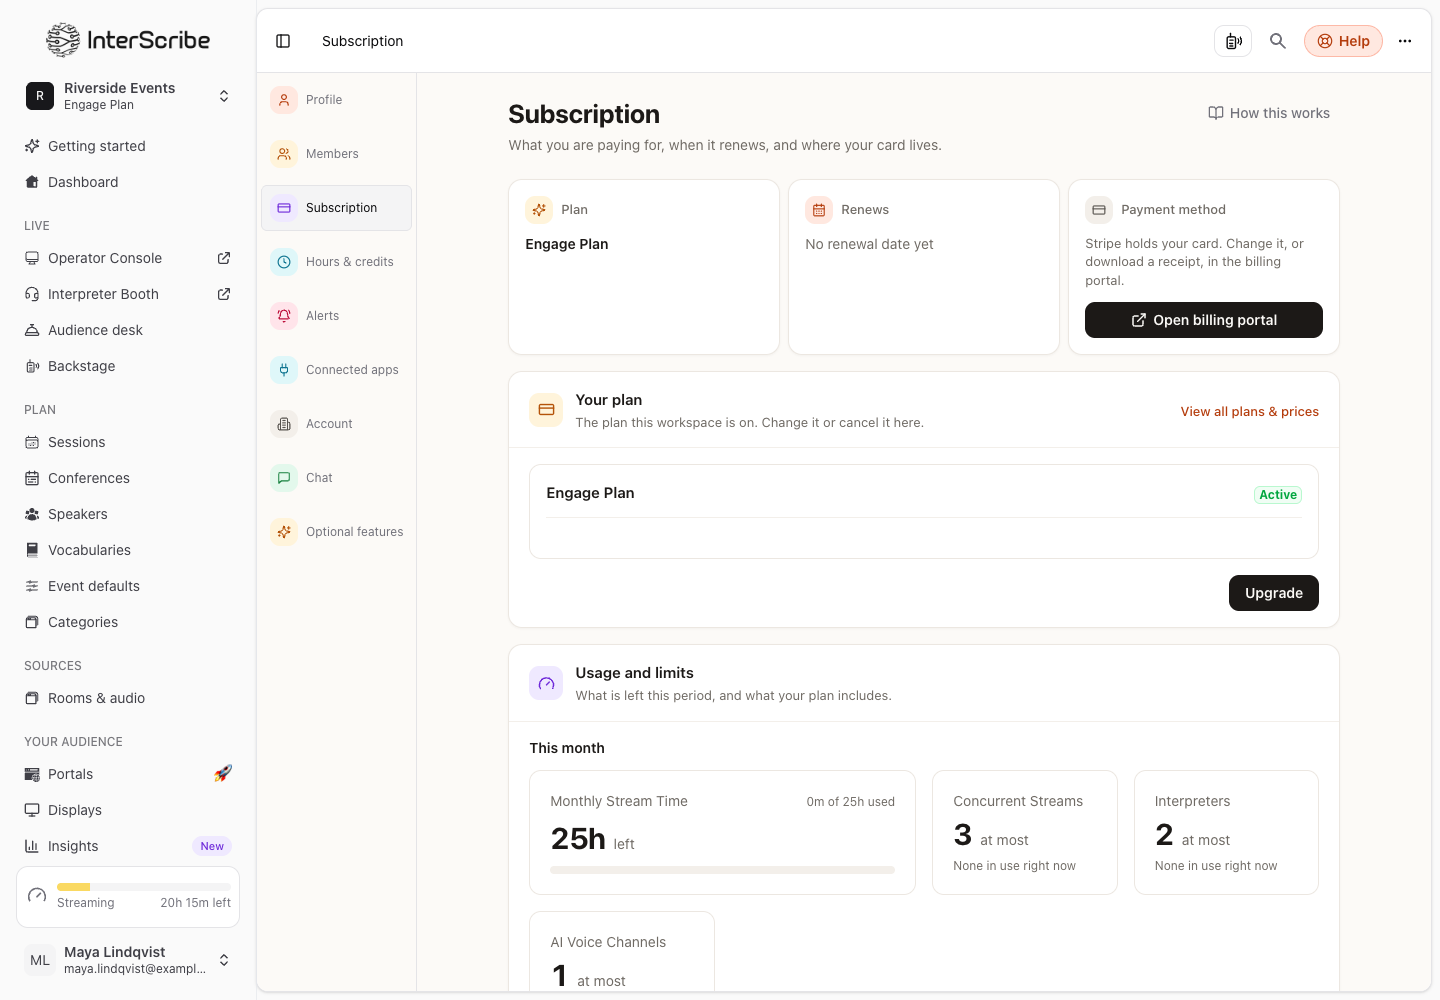
Task: Click the Hours & credits clock icon
Action: pos(284,262)
